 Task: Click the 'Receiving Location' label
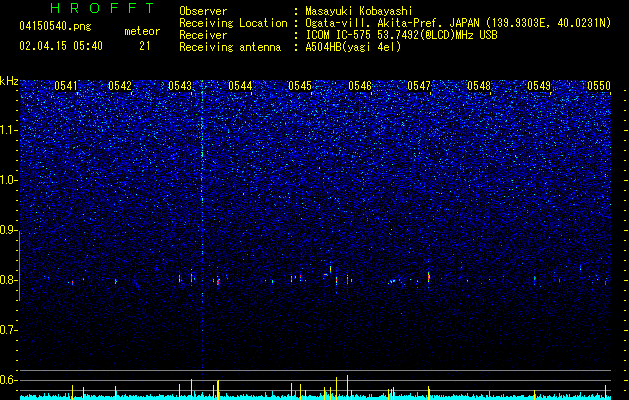233,23
